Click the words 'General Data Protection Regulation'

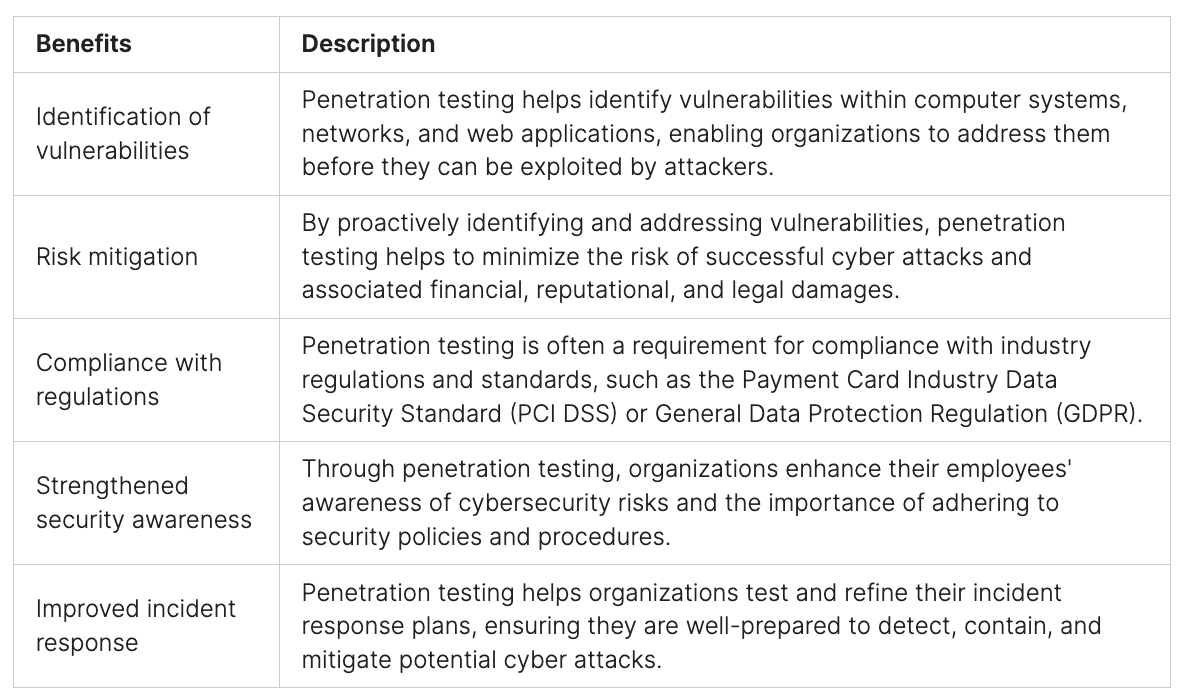click(851, 413)
